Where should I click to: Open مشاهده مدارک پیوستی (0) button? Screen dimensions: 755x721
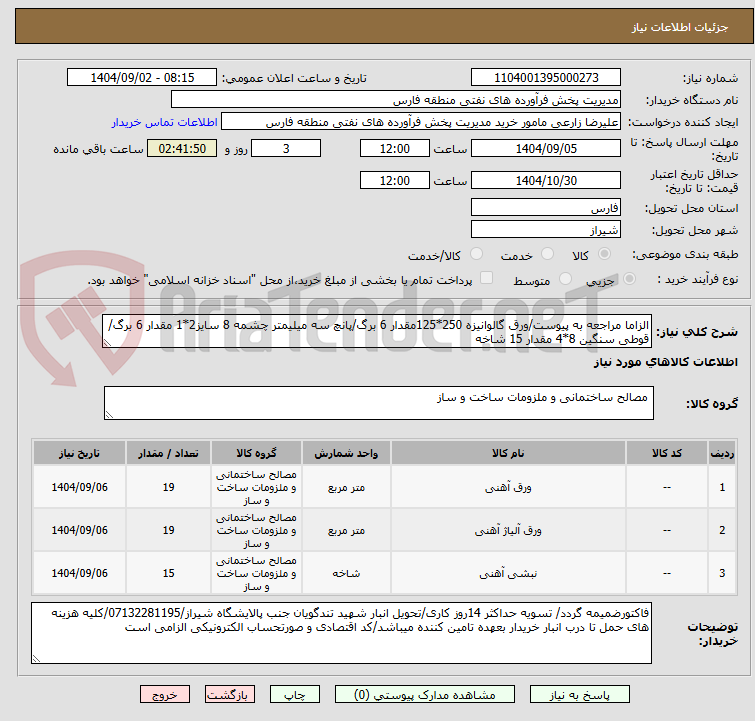click(x=425, y=695)
